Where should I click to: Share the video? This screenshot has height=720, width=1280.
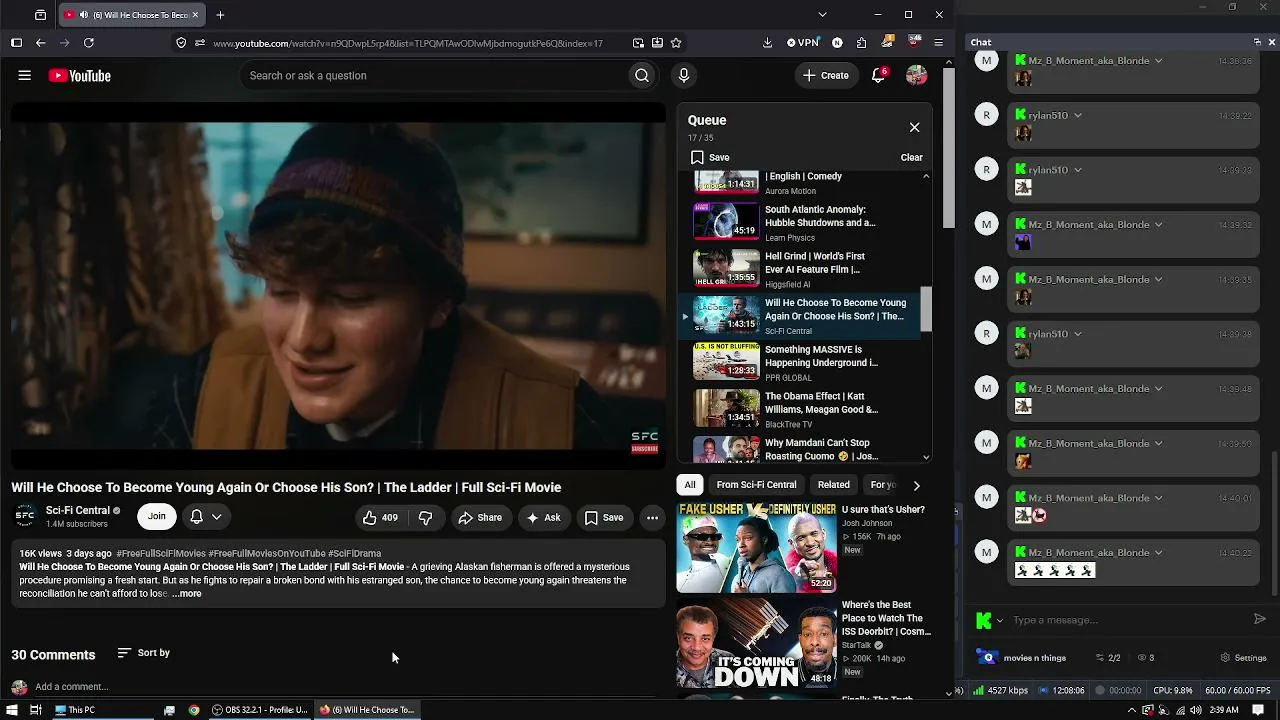480,517
